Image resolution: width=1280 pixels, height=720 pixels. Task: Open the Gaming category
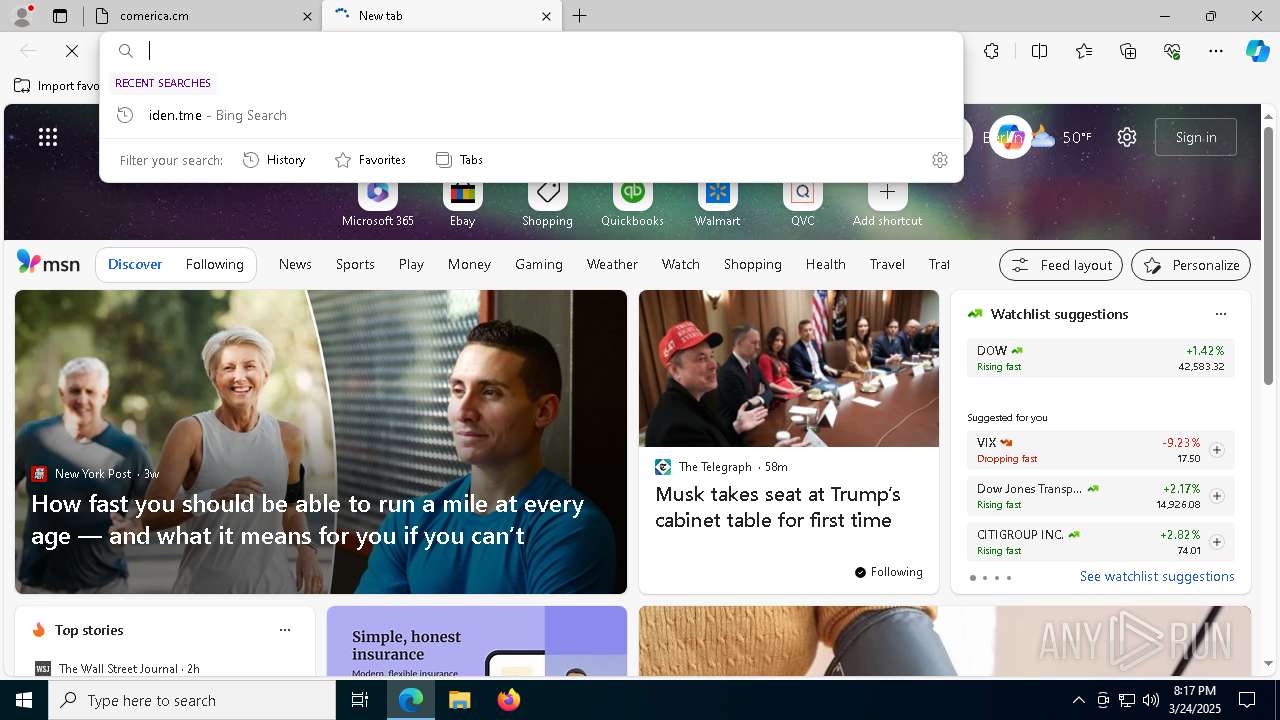(x=539, y=264)
